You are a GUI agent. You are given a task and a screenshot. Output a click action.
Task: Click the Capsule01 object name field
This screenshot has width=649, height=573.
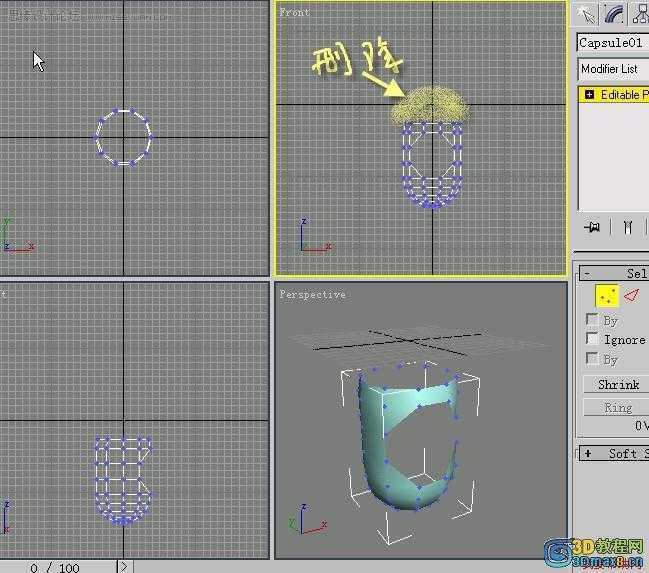pos(613,43)
